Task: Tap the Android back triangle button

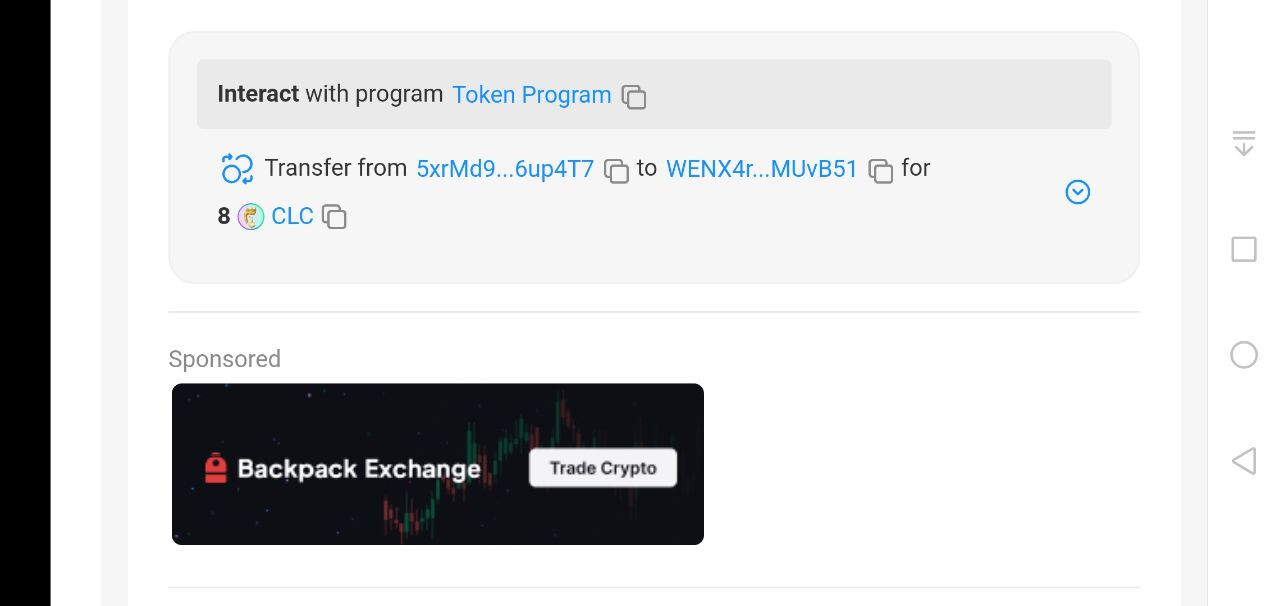Action: pyautogui.click(x=1243, y=461)
